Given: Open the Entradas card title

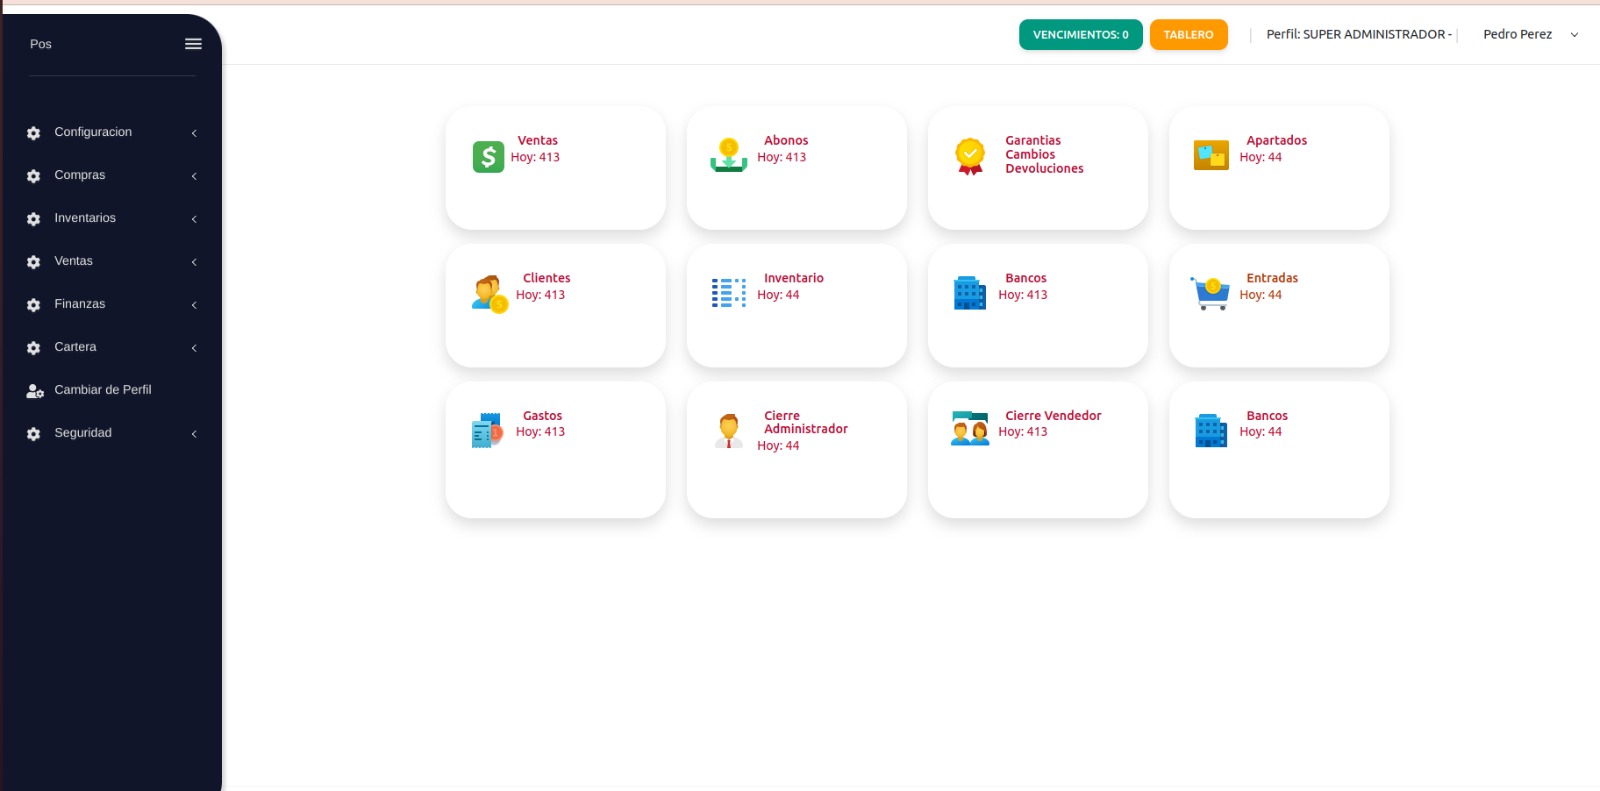Looking at the screenshot, I should pos(1272,279).
